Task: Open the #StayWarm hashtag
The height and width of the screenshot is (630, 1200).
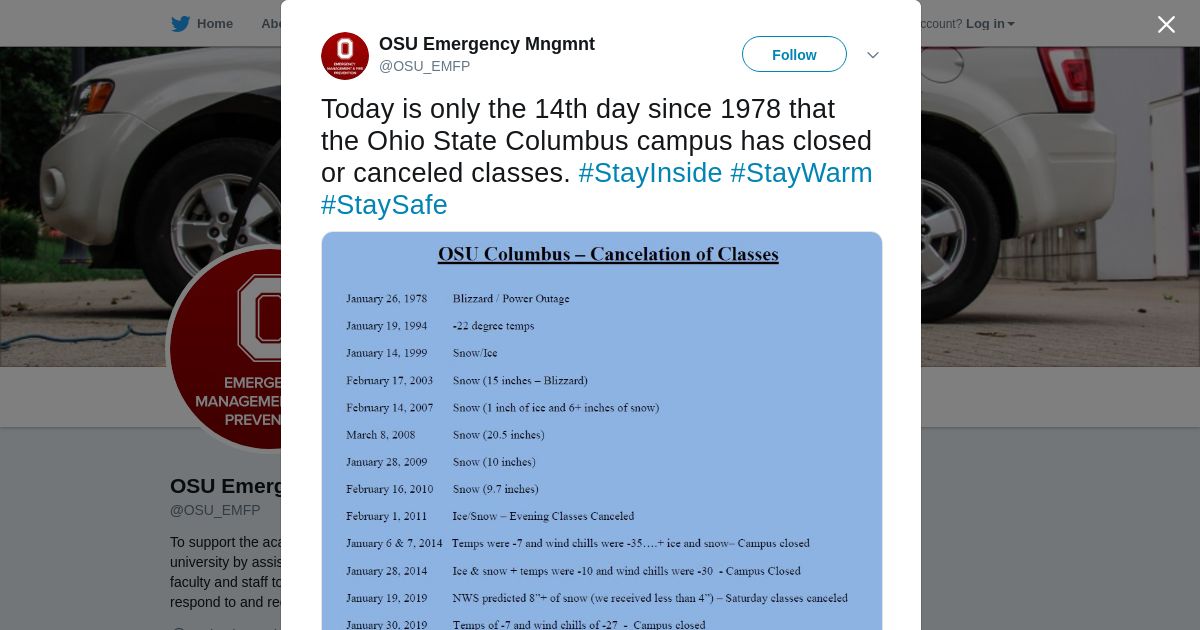Action: coord(801,173)
